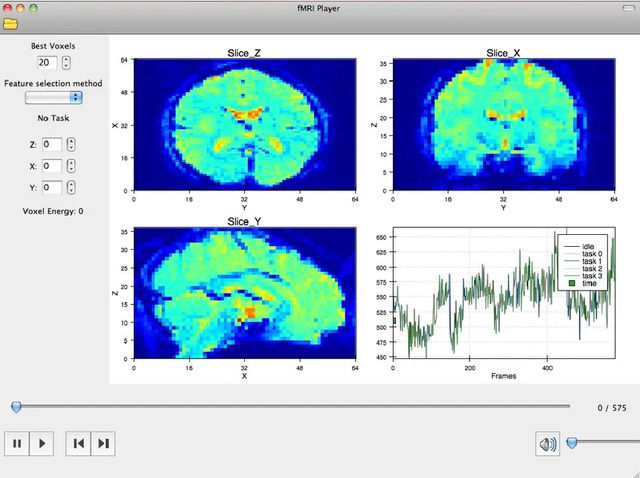This screenshot has height=478, width=640.
Task: Click the 'Slice_Y' plot title
Action: (x=244, y=221)
